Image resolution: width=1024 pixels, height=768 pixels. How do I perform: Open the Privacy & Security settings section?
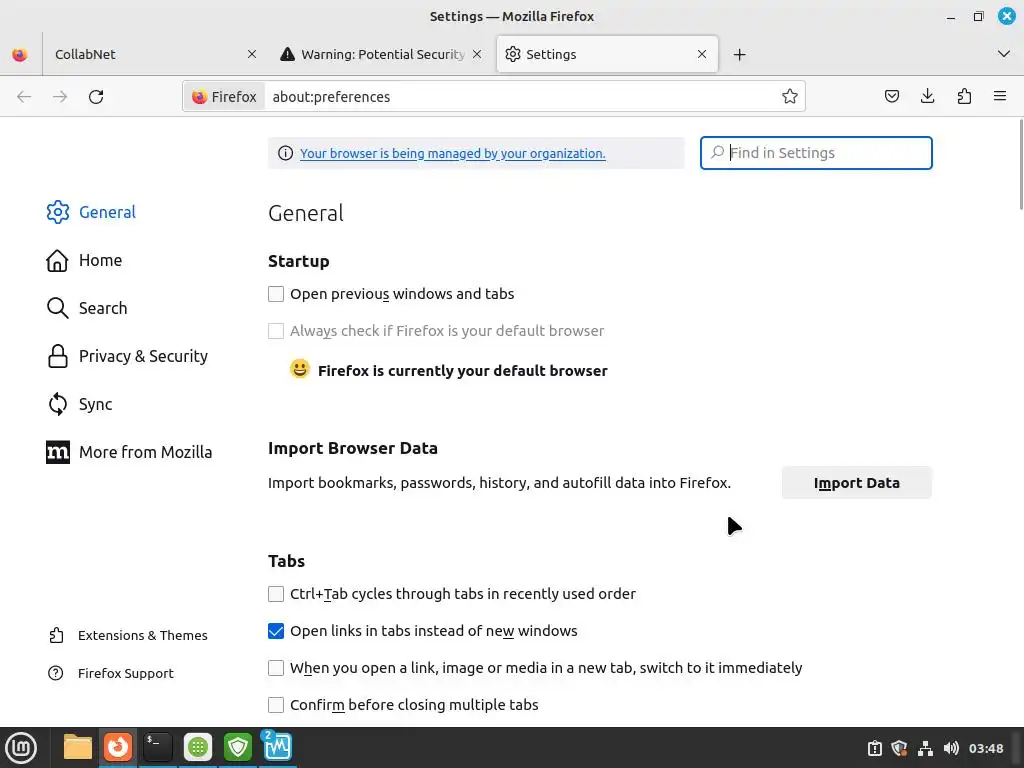click(x=142, y=356)
